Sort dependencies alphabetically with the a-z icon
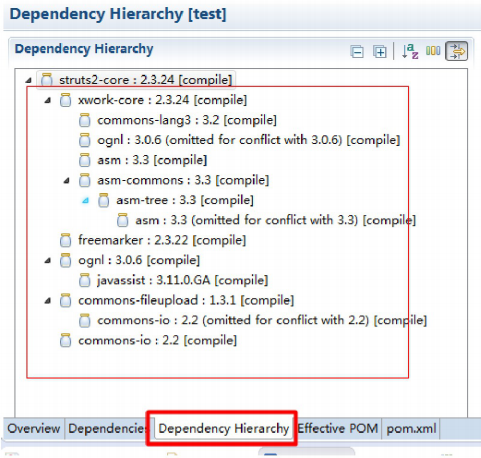 coord(410,51)
